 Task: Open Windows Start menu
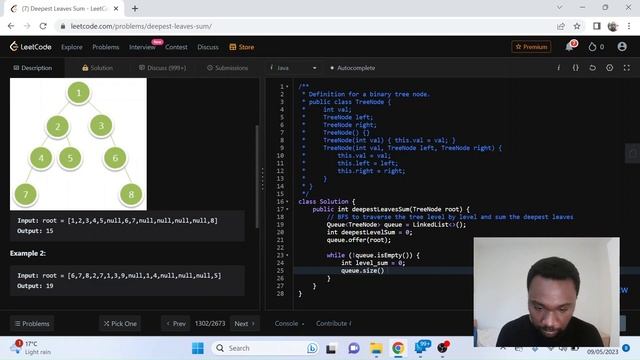[198, 348]
